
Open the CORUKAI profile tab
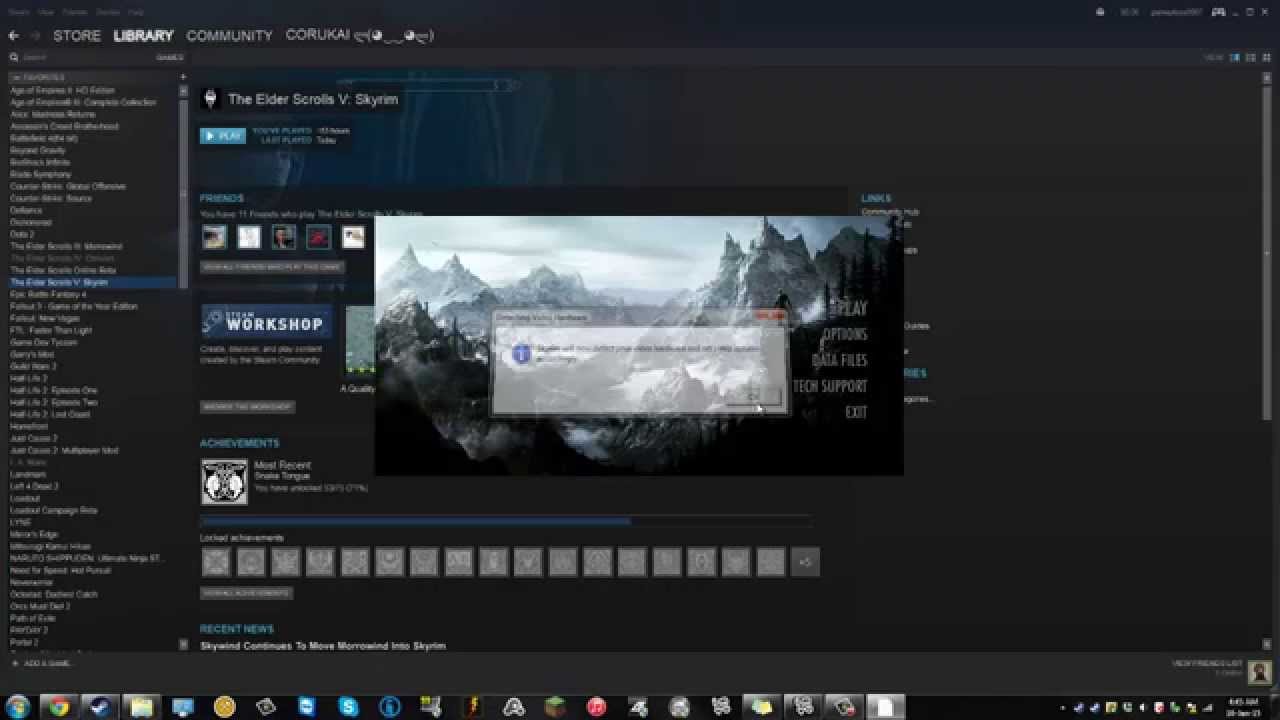pyautogui.click(x=359, y=35)
